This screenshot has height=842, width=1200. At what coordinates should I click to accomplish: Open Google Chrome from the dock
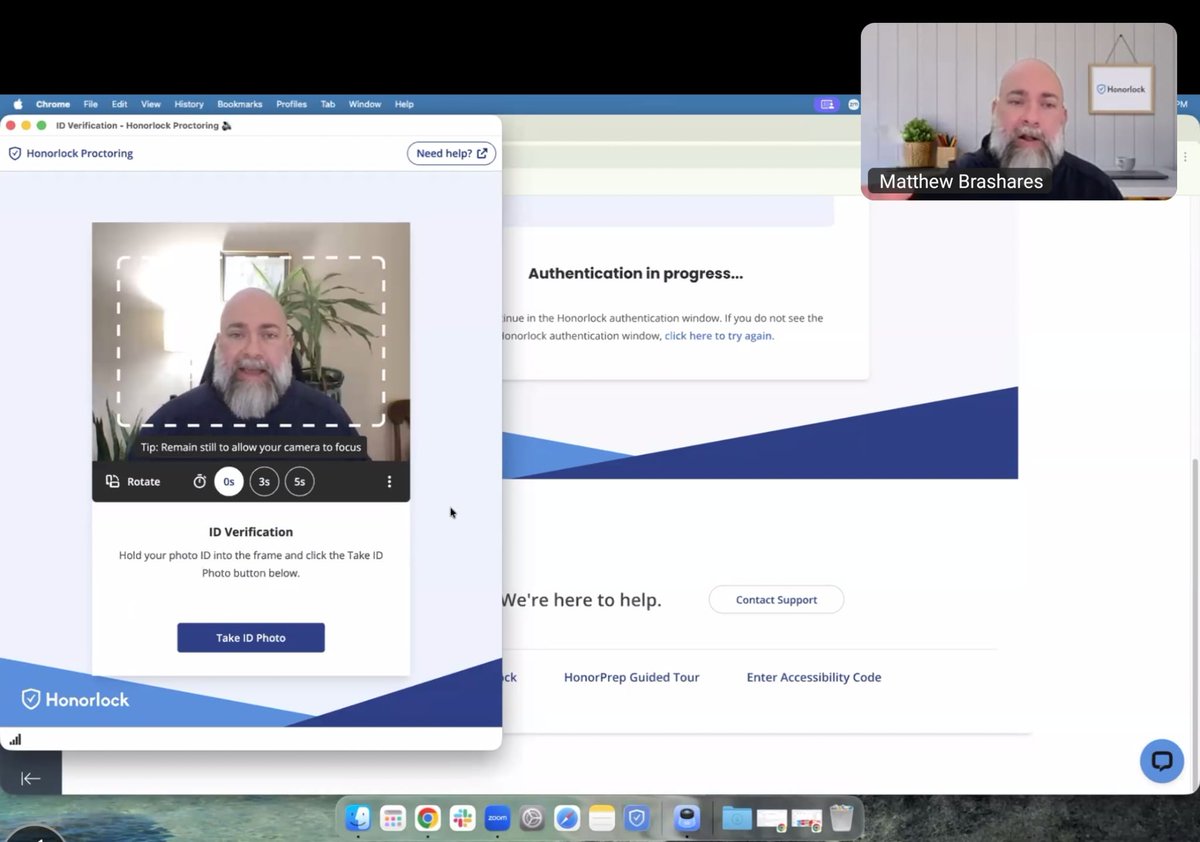[x=427, y=818]
